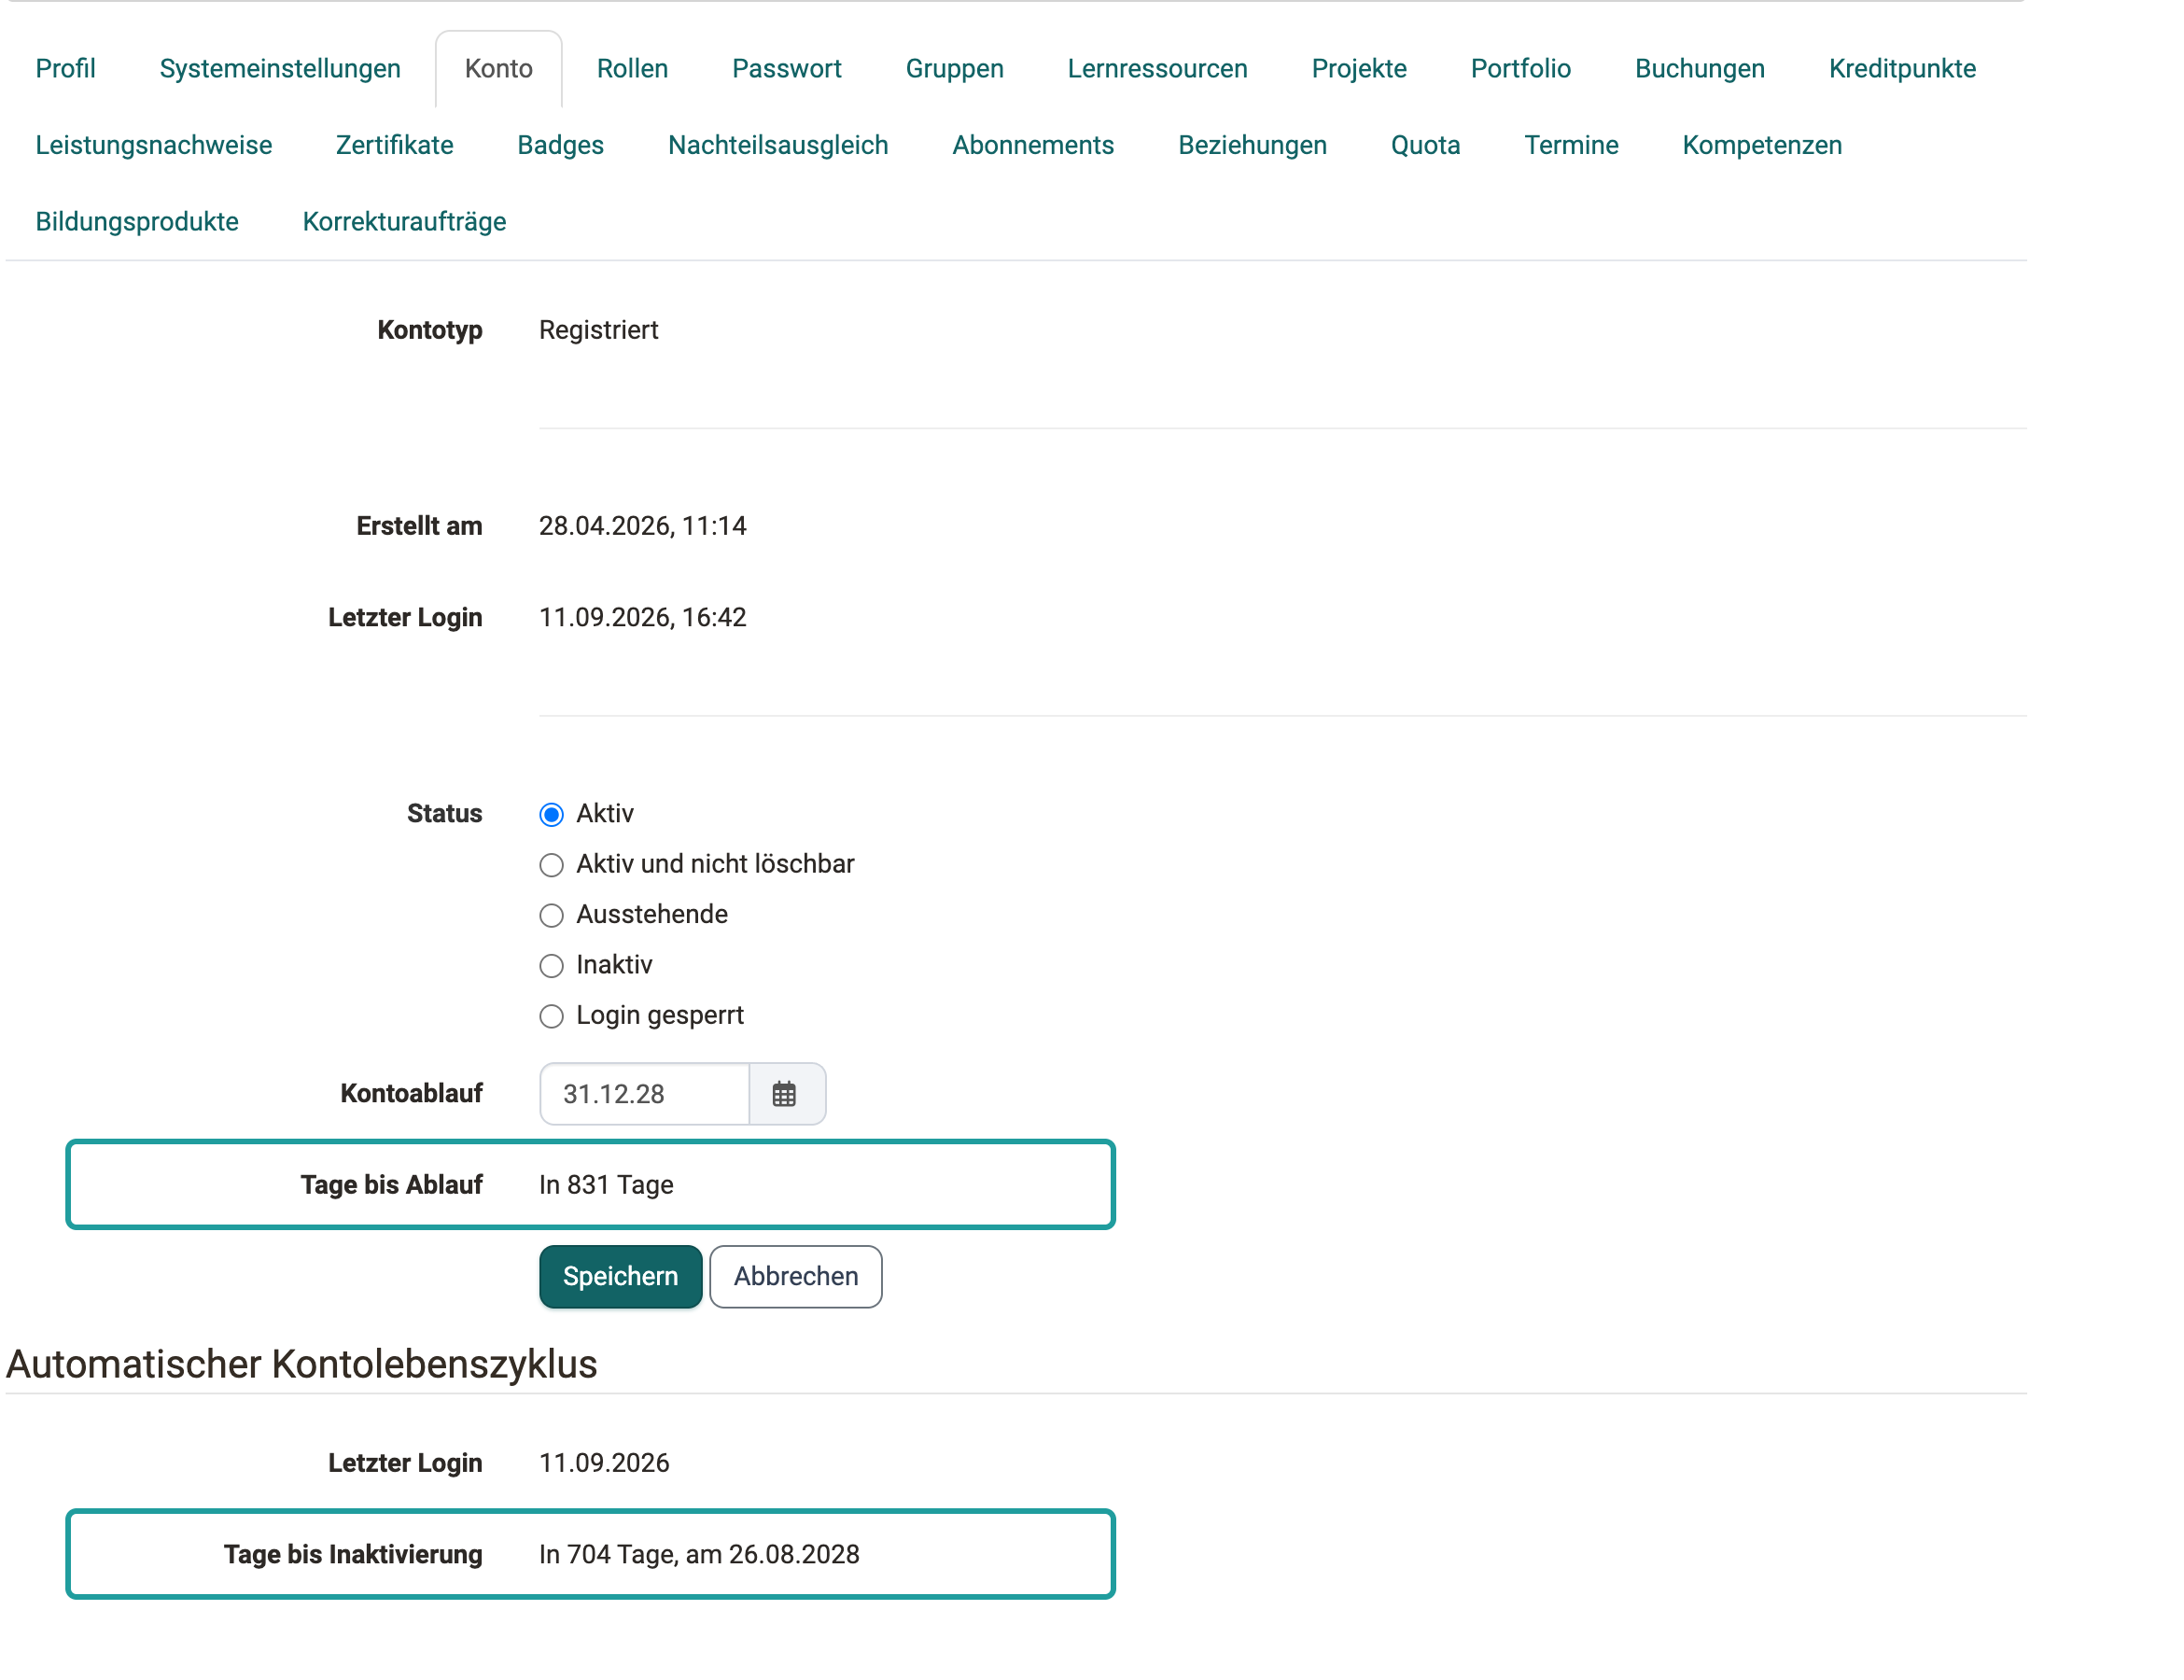Open the Lernressourcen tab
This screenshot has height=1680, width=2184.
pyautogui.click(x=1157, y=69)
